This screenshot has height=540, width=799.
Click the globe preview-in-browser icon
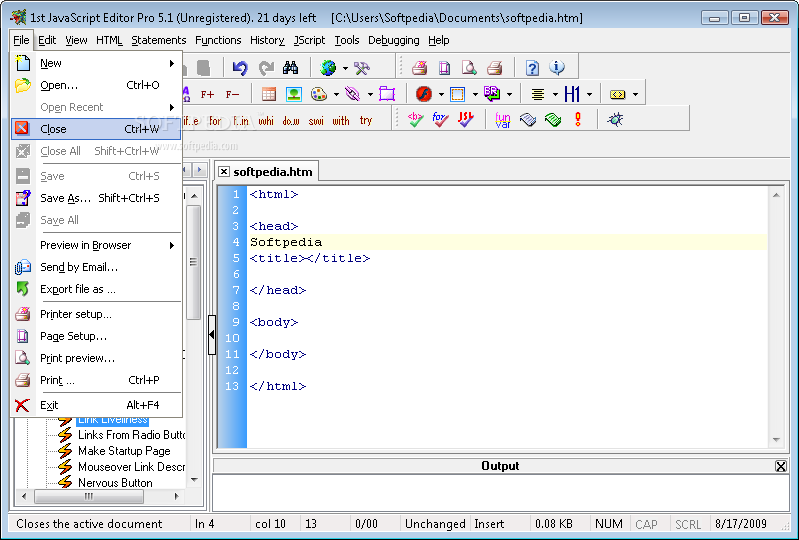pos(328,68)
